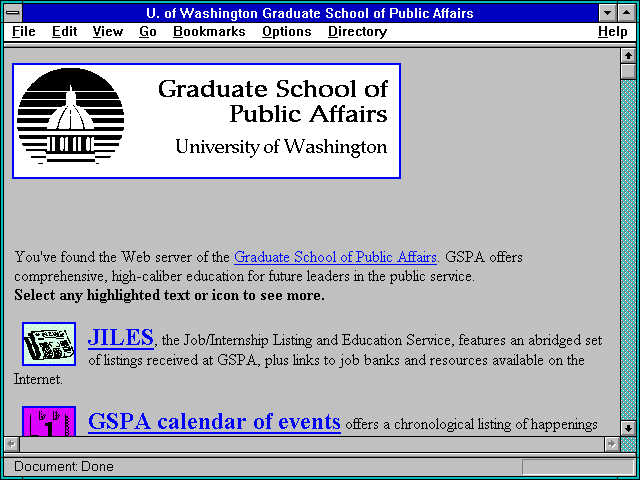Open the Directory menu
The height and width of the screenshot is (480, 640).
(357, 31)
